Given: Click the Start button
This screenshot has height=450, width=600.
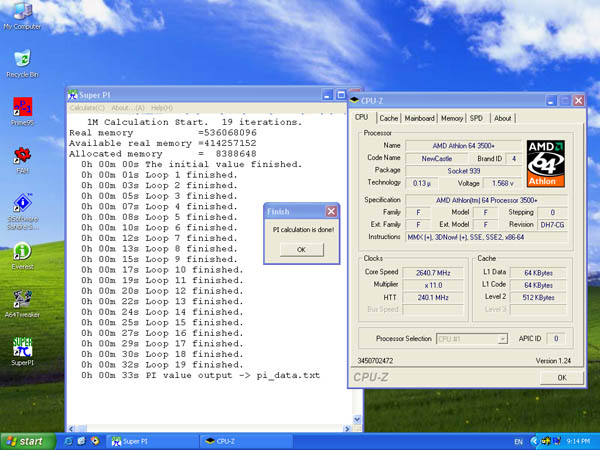Looking at the screenshot, I should tap(28, 441).
